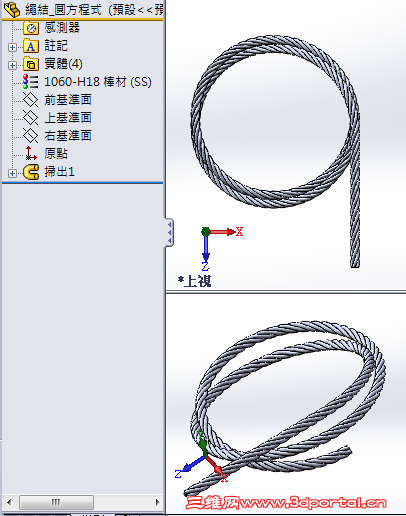Viewport: 406px width, 516px height.
Task: Expand the 掃出1 feature node
Action: (x=12, y=173)
